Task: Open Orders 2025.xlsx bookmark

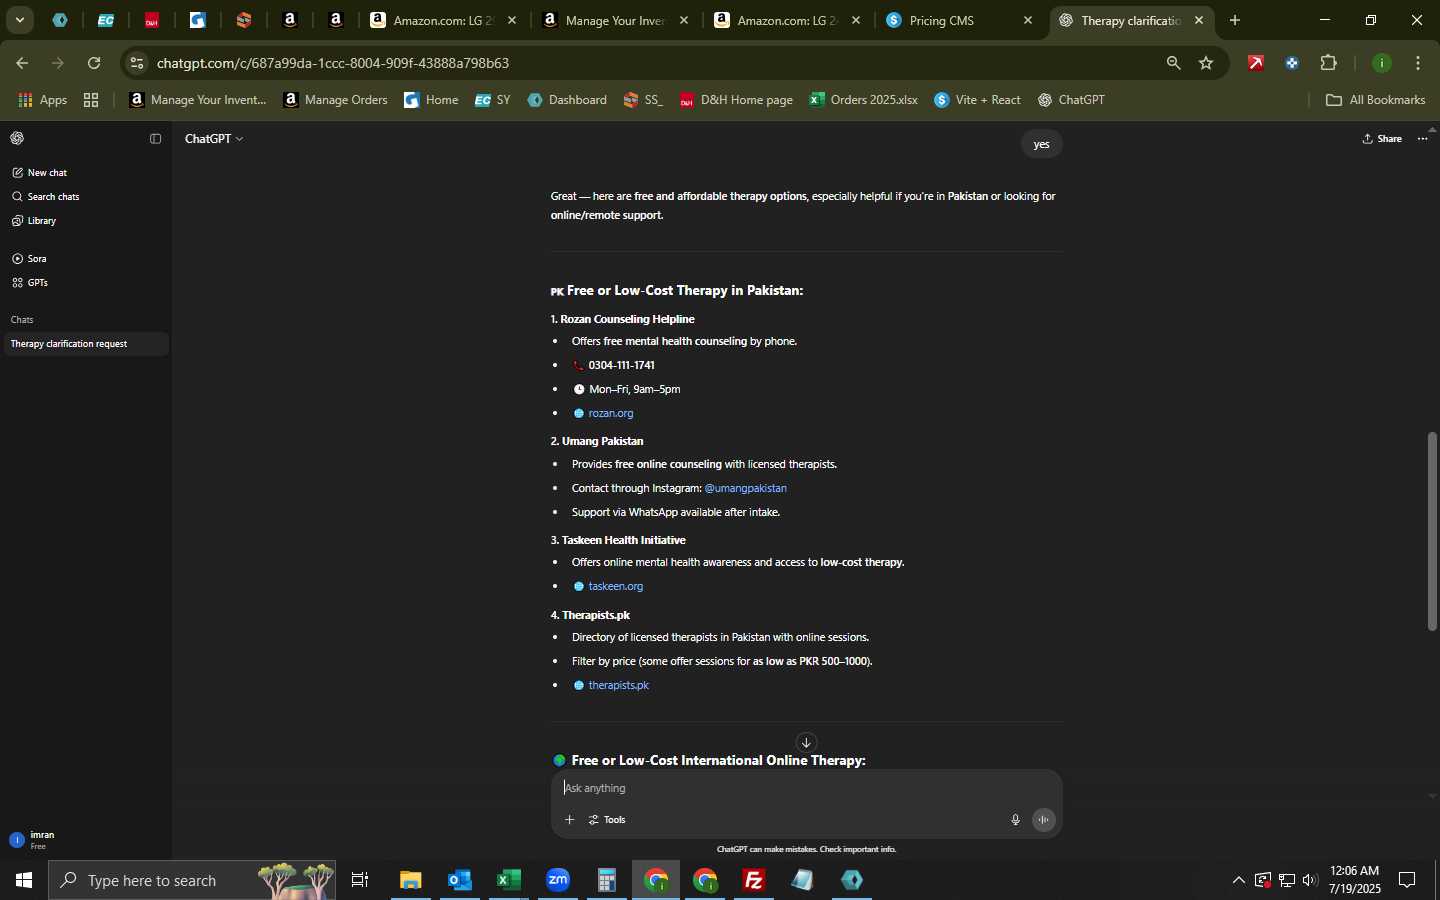Action: point(864,100)
